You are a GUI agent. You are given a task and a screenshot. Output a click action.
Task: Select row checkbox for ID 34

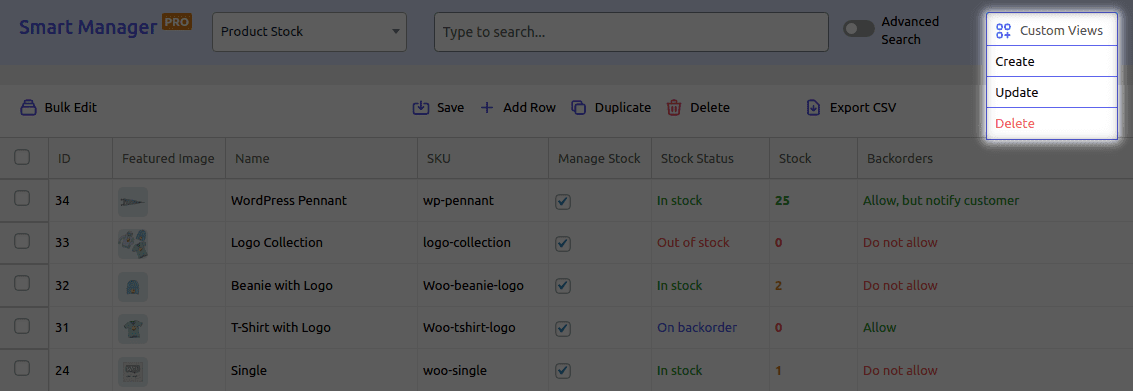pyautogui.click(x=22, y=199)
